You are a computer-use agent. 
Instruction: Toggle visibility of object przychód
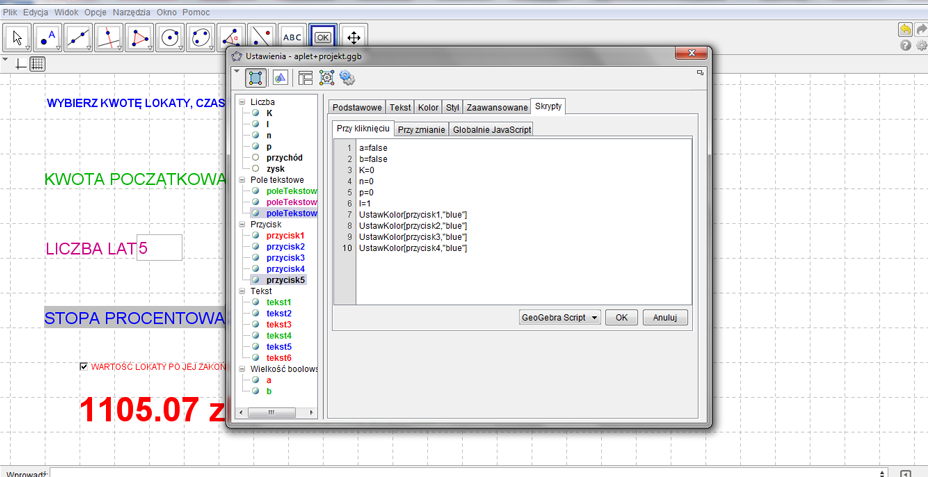coord(256,158)
